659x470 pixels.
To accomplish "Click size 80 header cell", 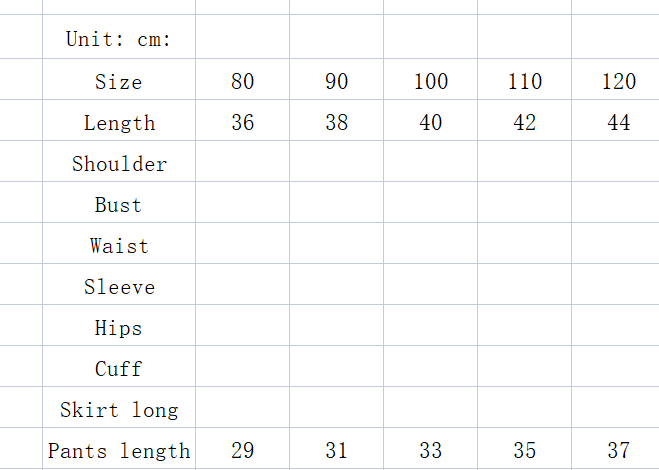I will pyautogui.click(x=242, y=81).
